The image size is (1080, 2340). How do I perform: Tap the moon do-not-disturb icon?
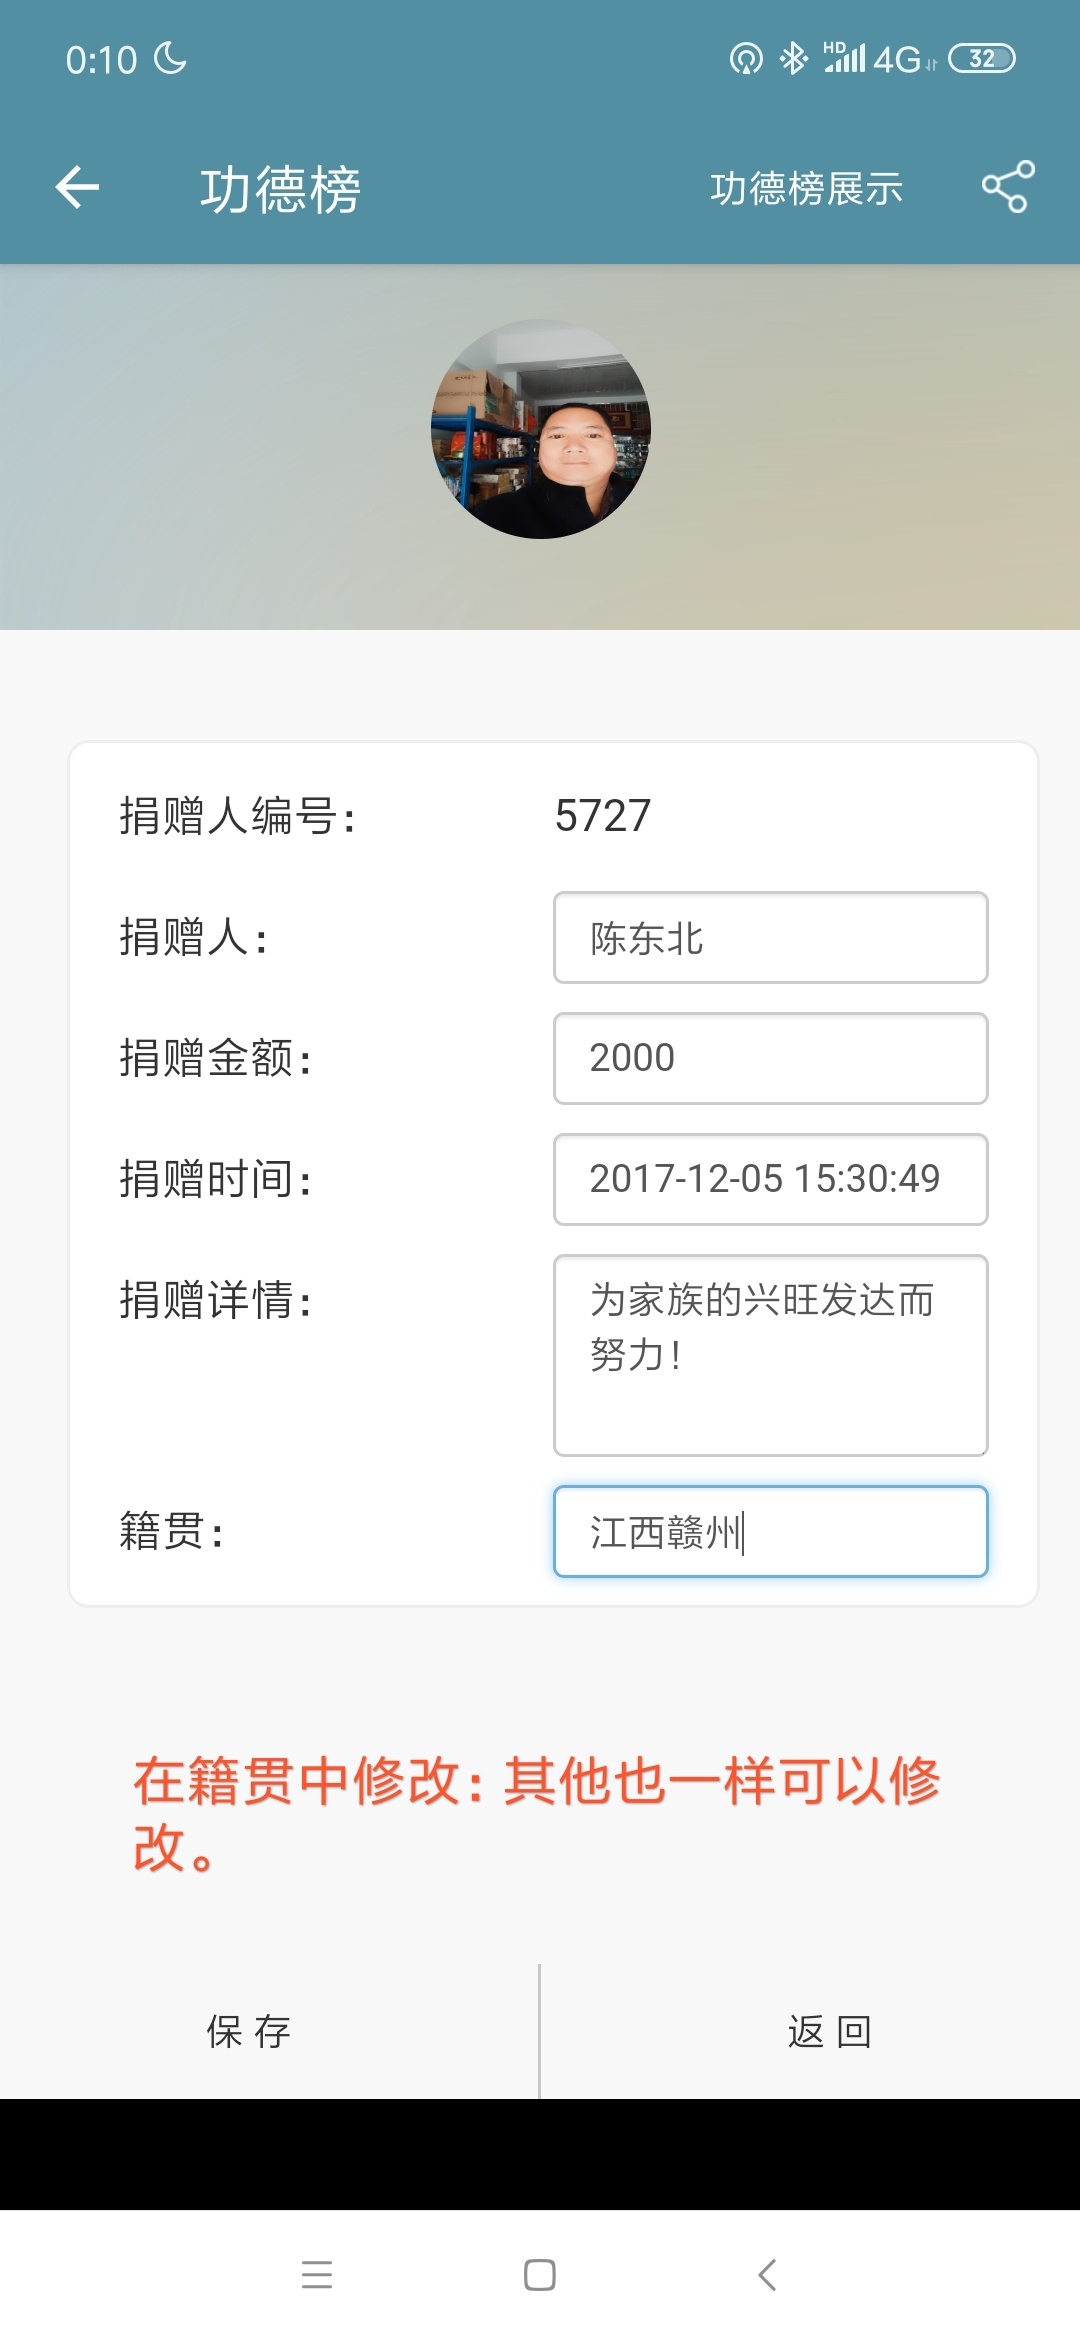coord(171,58)
